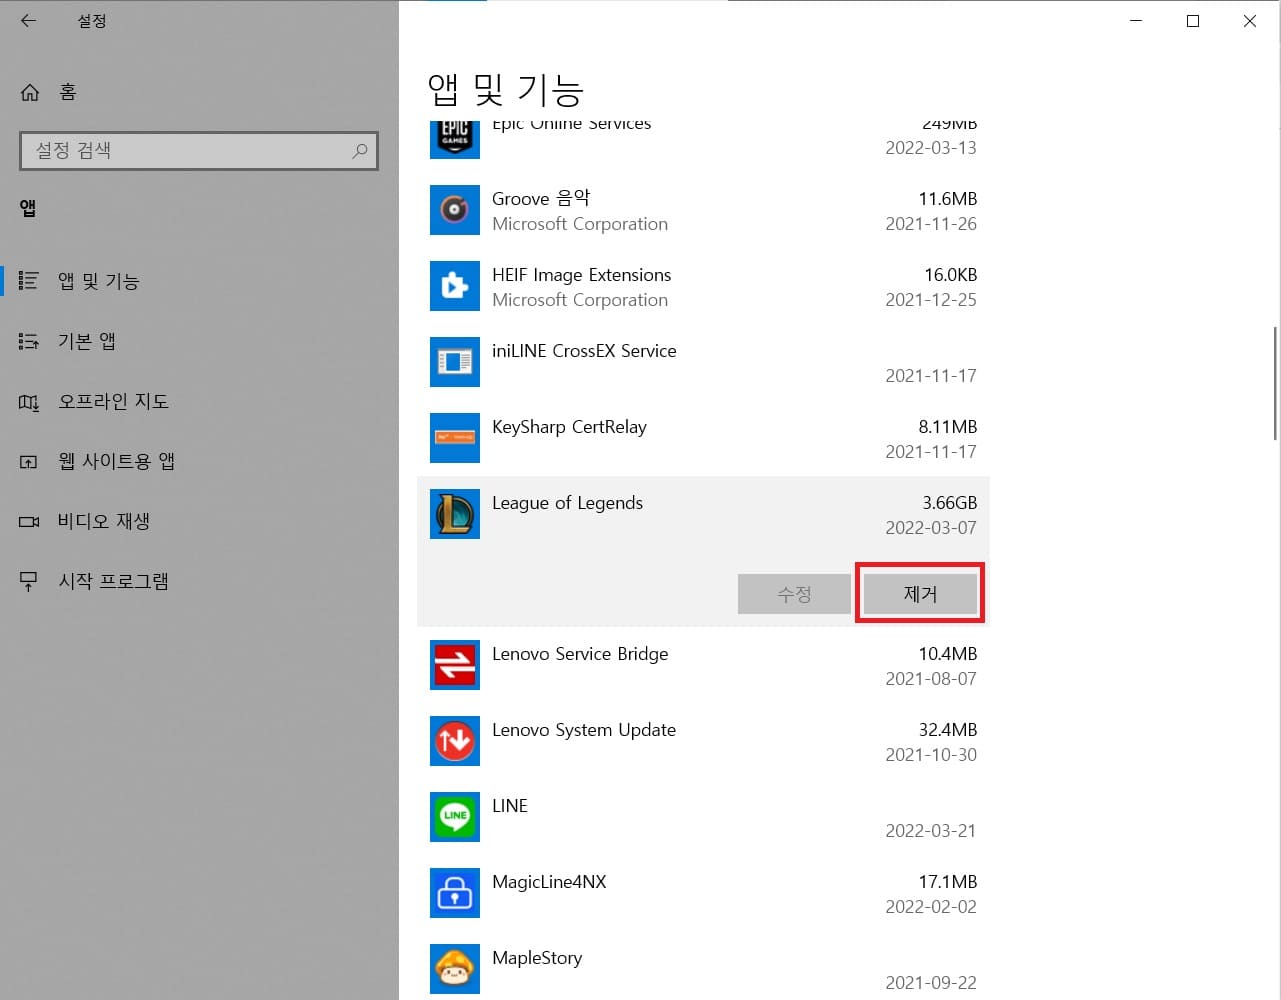Select the KeySharp CertRelay name

click(x=569, y=427)
